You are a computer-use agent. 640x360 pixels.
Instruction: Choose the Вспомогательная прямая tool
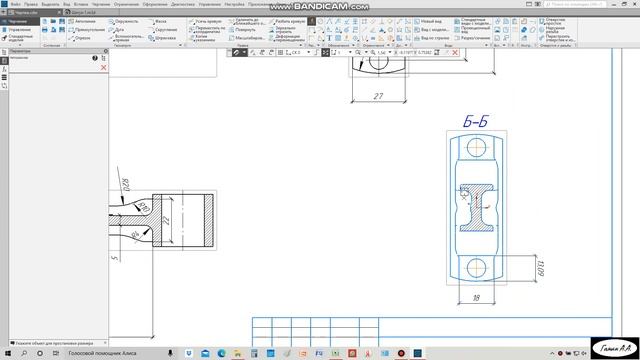[126, 38]
